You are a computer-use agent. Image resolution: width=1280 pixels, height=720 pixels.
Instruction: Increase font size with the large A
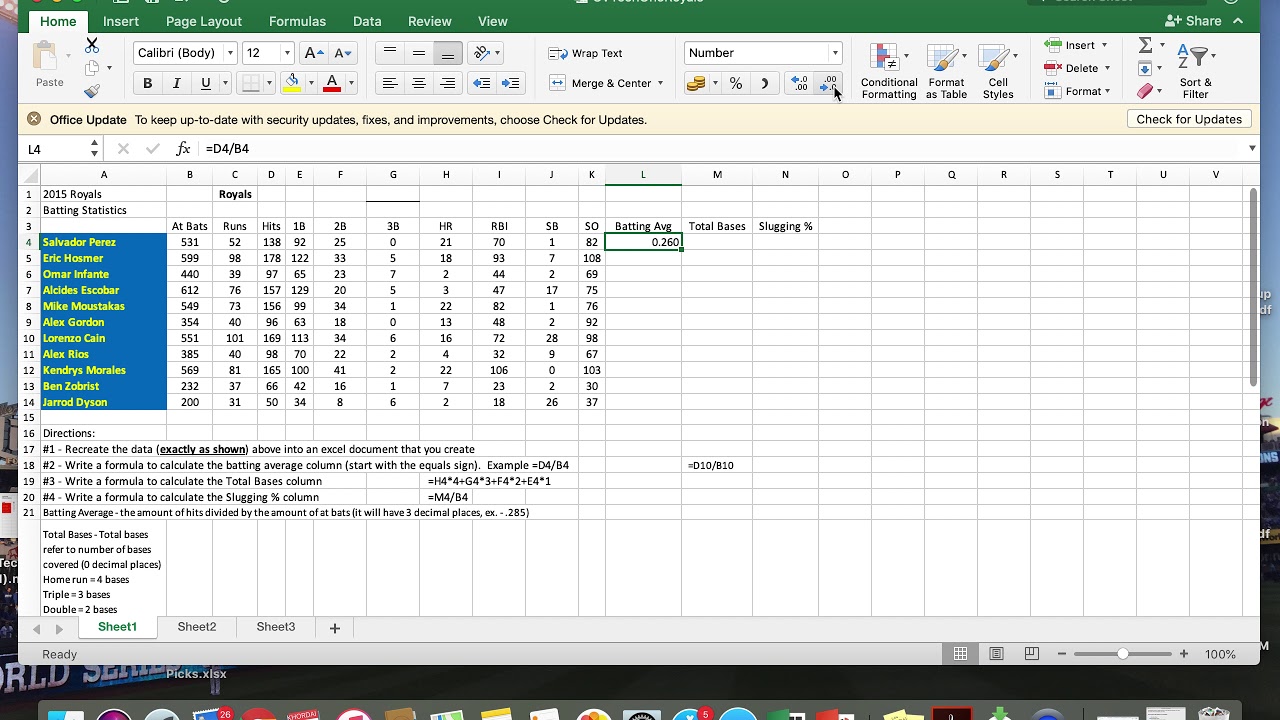point(313,53)
